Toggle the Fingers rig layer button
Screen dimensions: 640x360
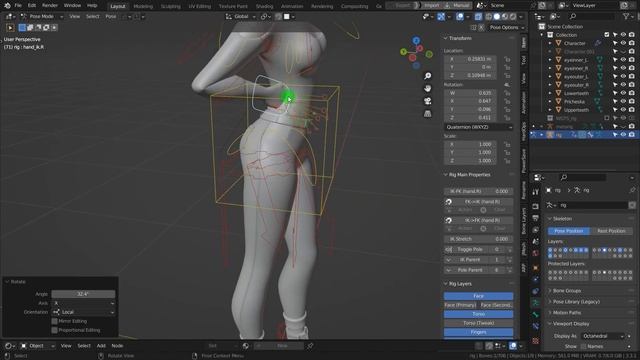point(478,332)
